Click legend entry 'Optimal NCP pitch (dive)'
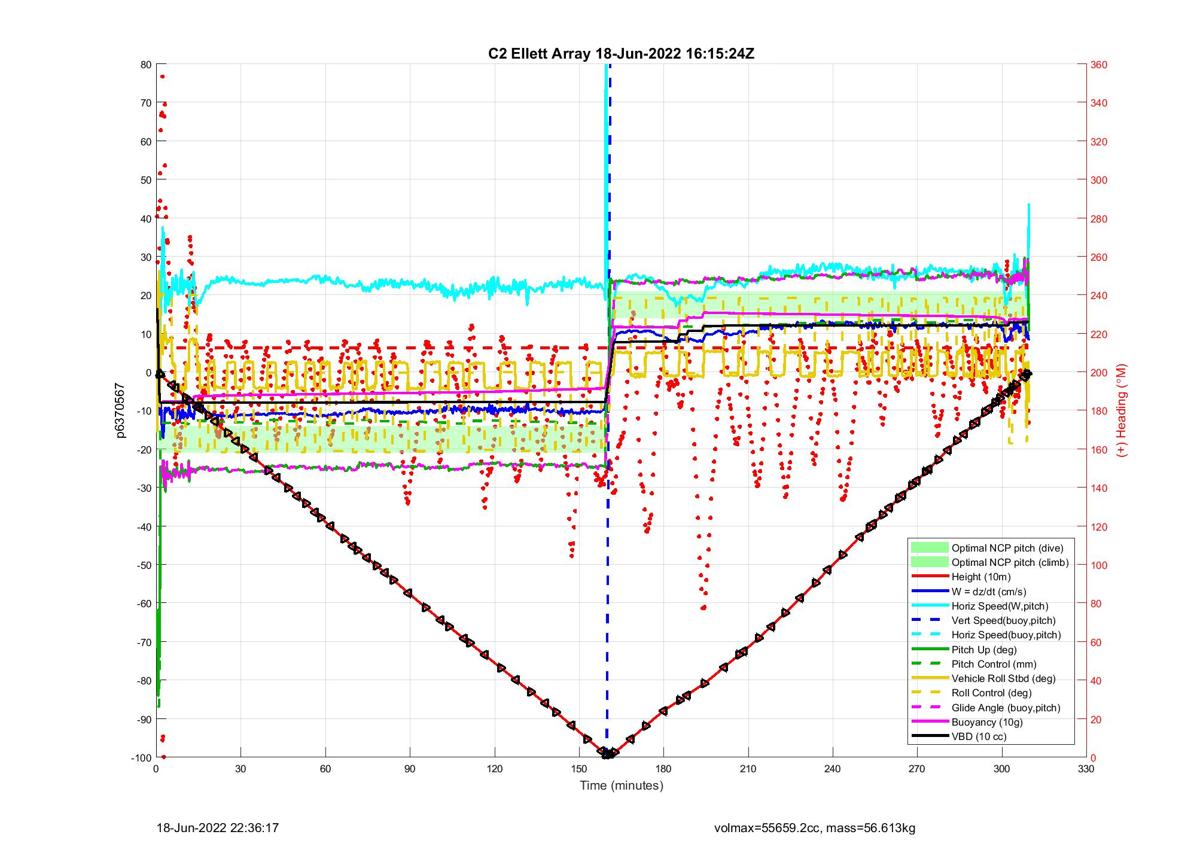This screenshot has width=1200, height=851. coord(1007,548)
